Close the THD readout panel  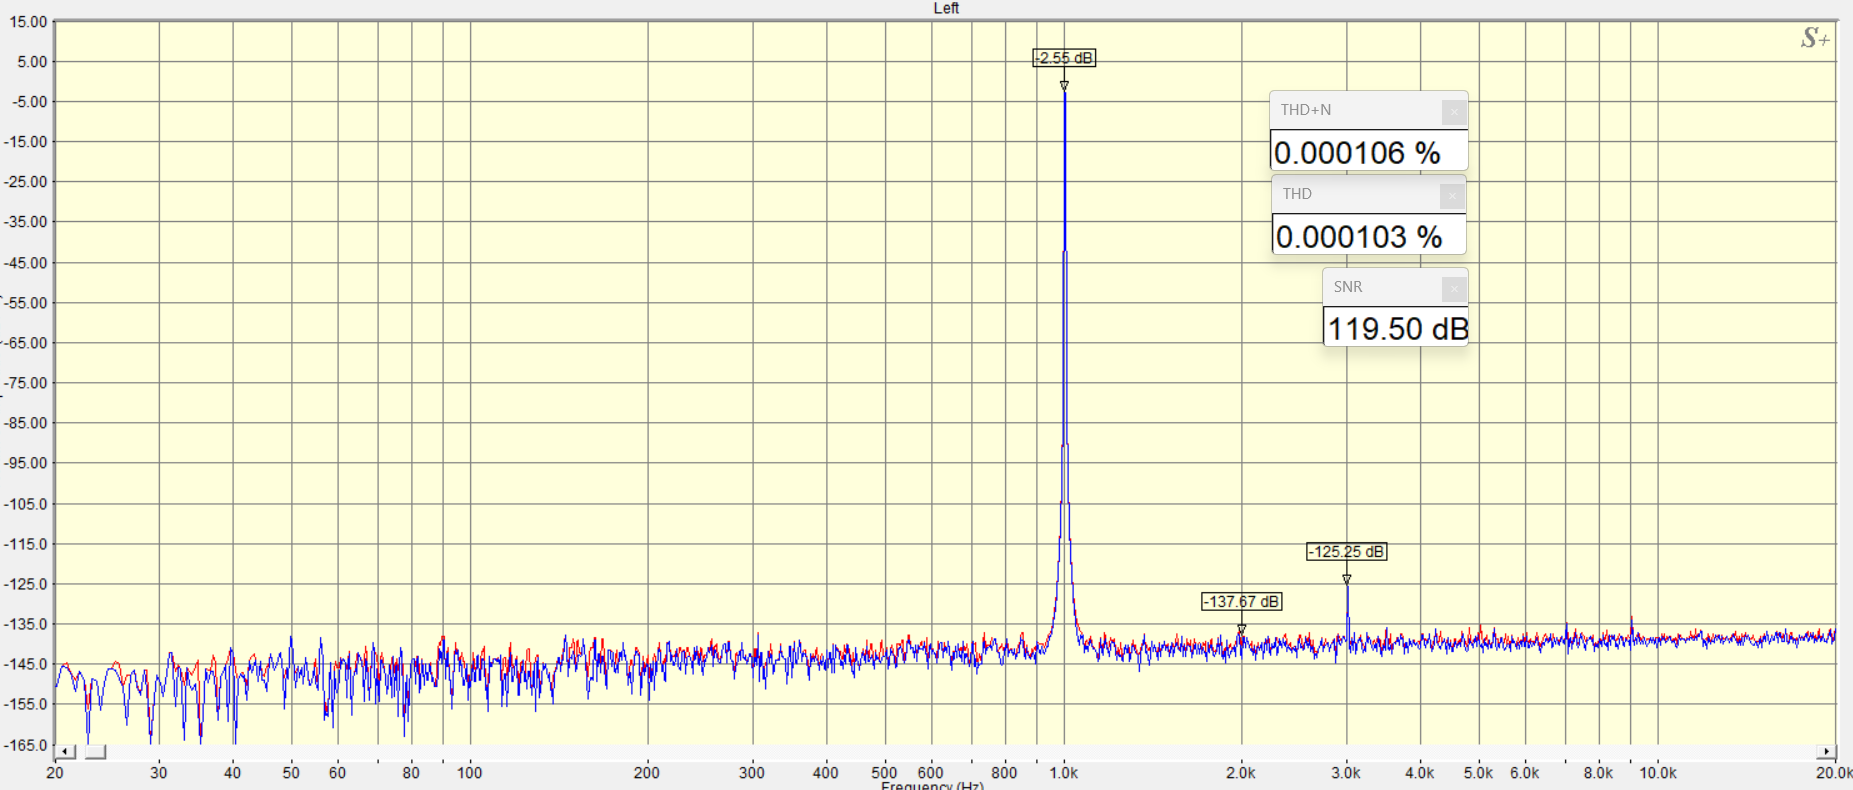[1452, 195]
